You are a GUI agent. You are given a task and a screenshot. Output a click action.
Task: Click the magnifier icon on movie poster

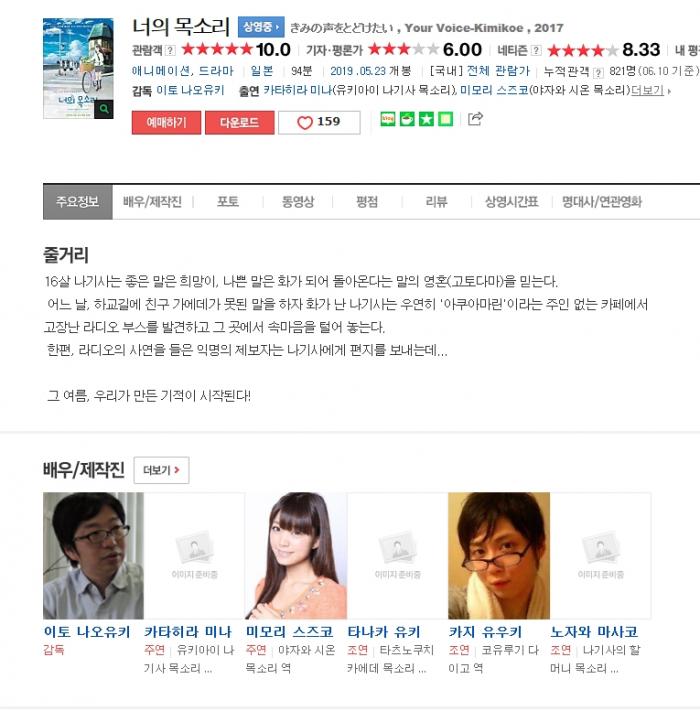[104, 109]
